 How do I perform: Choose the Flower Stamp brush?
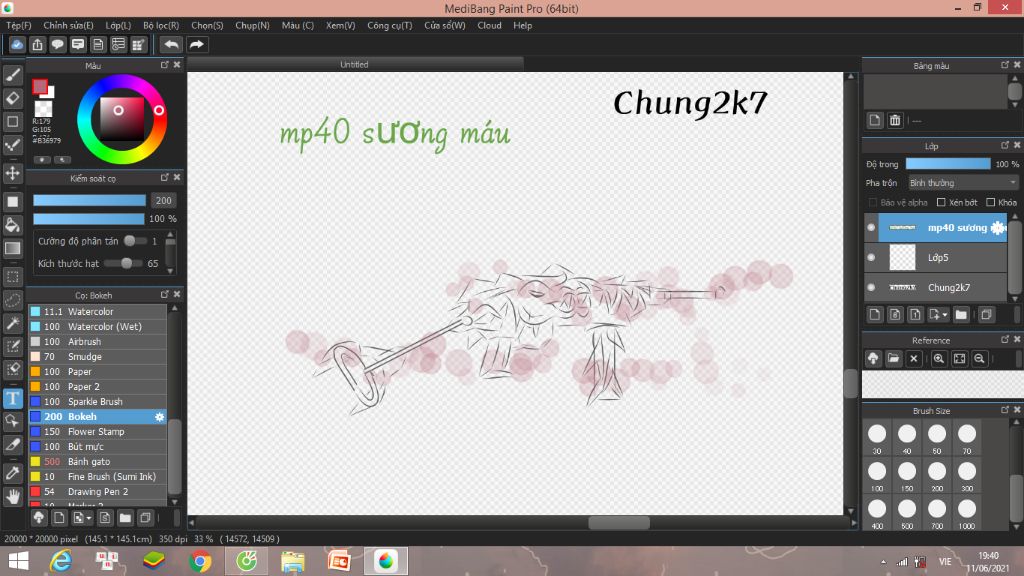pos(98,432)
